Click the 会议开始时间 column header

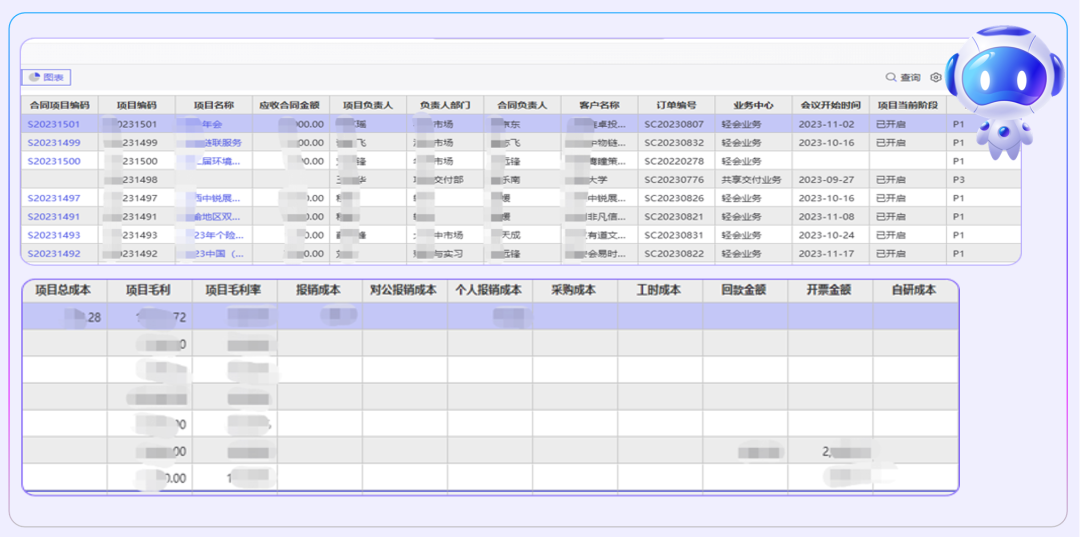coord(830,105)
